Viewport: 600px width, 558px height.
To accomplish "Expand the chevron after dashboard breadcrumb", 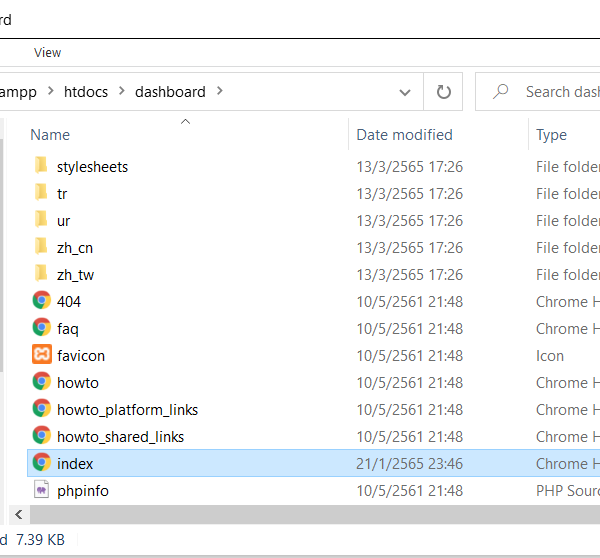I will (x=220, y=92).
